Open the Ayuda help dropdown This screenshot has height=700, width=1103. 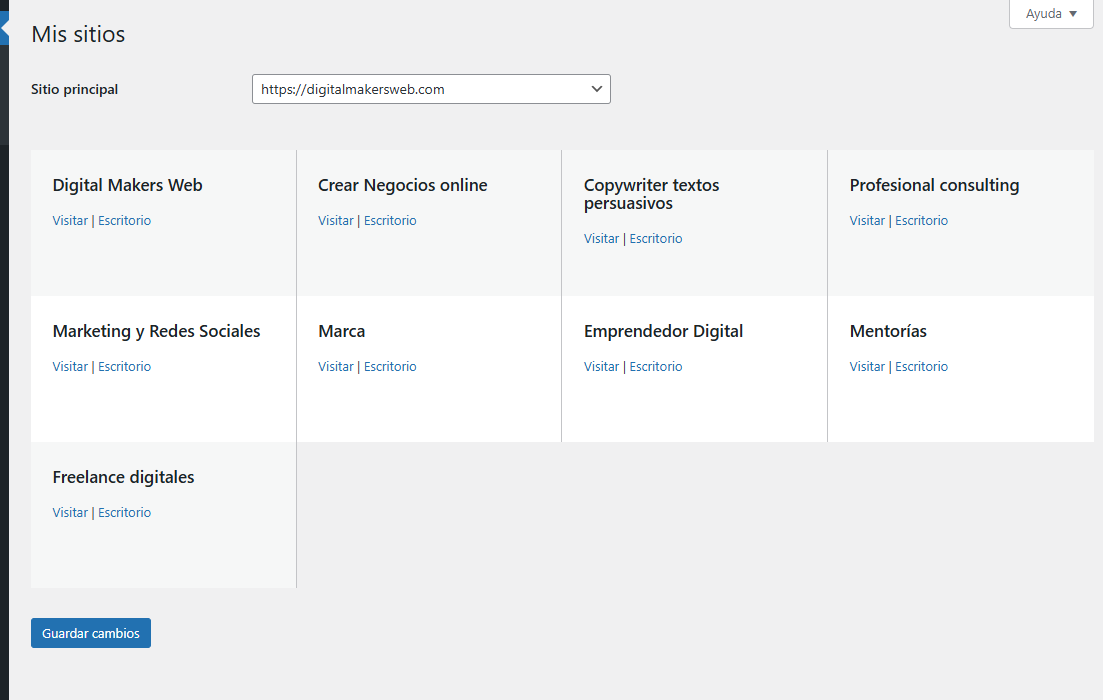[1051, 14]
